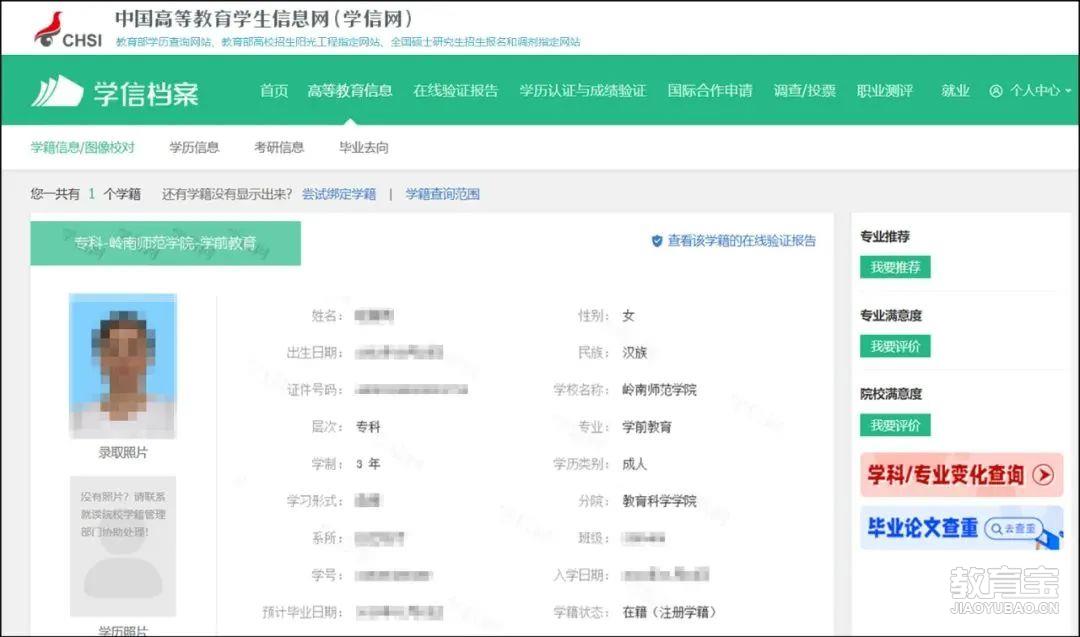Switch to the 毕业去向 tab
This screenshot has width=1080, height=637.
[x=364, y=147]
